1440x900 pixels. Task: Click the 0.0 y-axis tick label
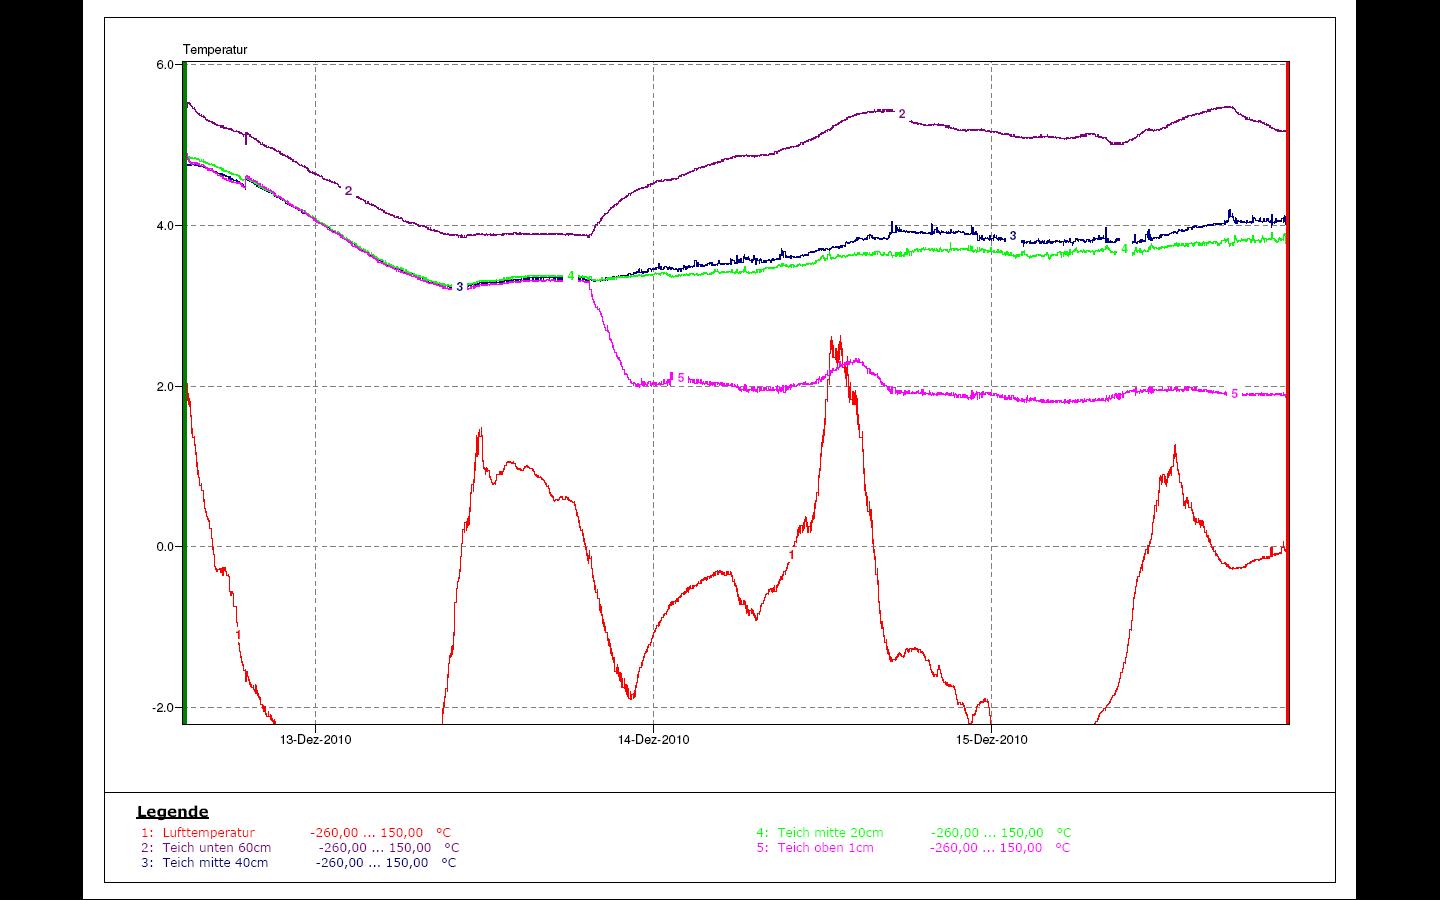[x=166, y=547]
